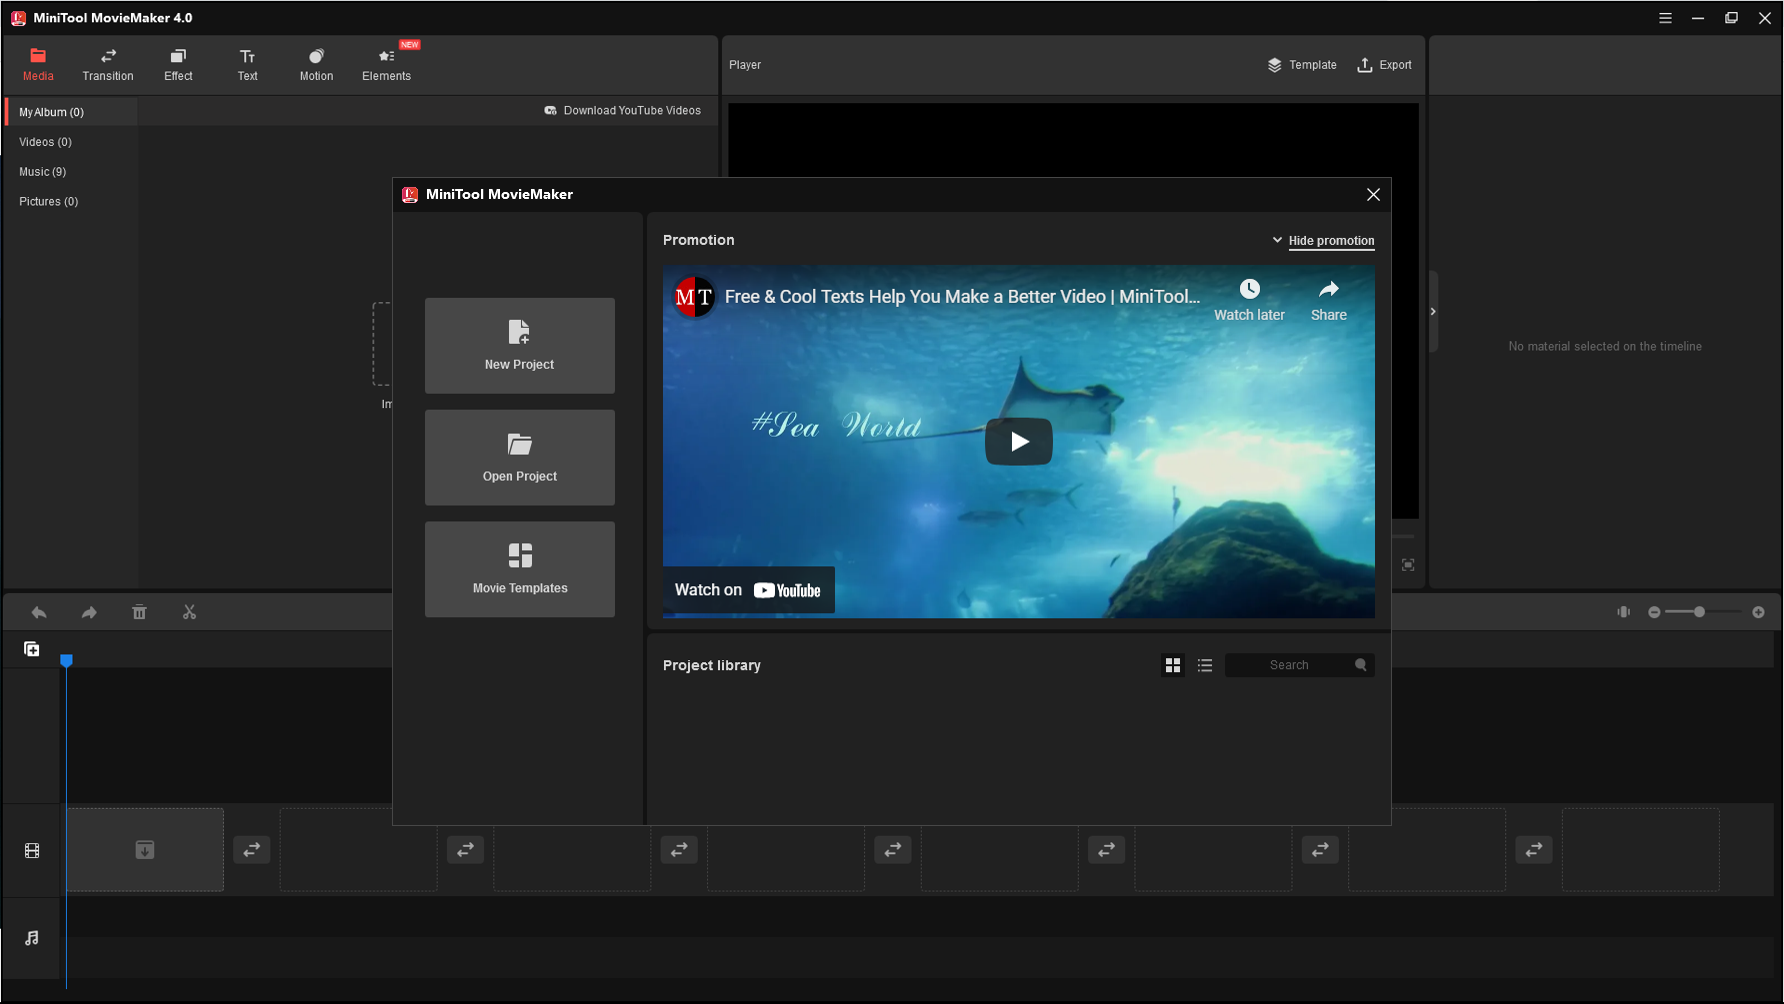Select Music (9) category
The width and height of the screenshot is (1784, 1004).
pyautogui.click(x=72, y=172)
